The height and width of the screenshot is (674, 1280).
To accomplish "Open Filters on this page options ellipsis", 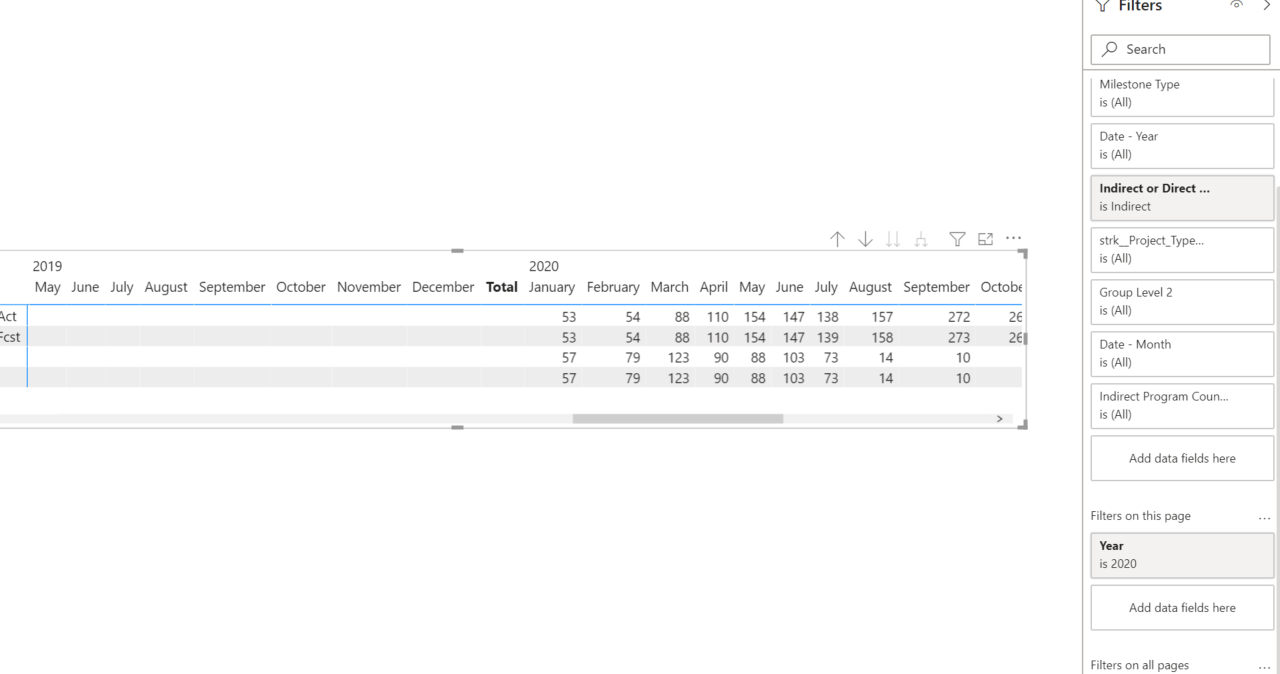I will [x=1265, y=517].
